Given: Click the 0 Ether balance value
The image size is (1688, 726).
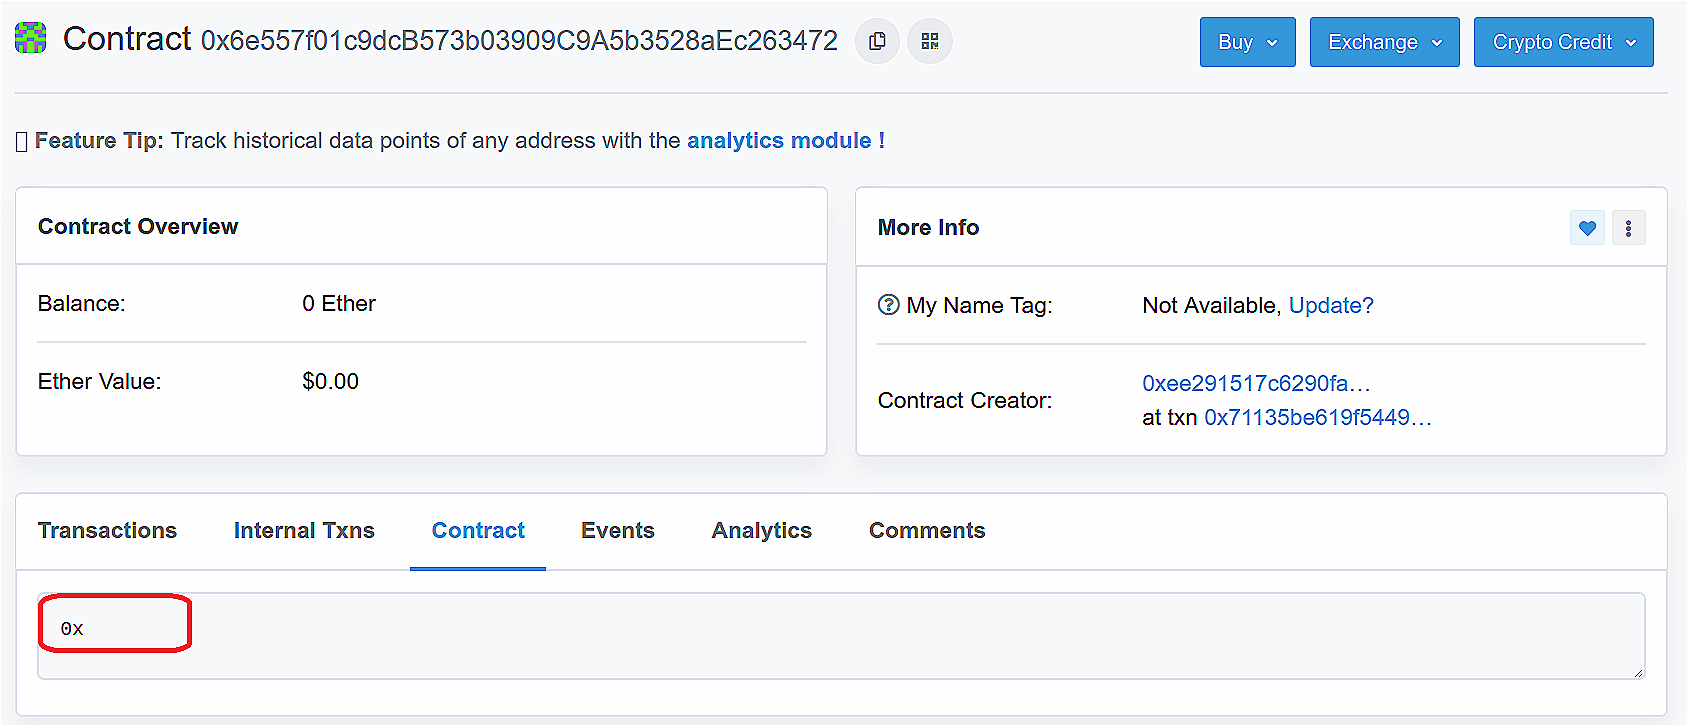Looking at the screenshot, I should click(x=339, y=304).
